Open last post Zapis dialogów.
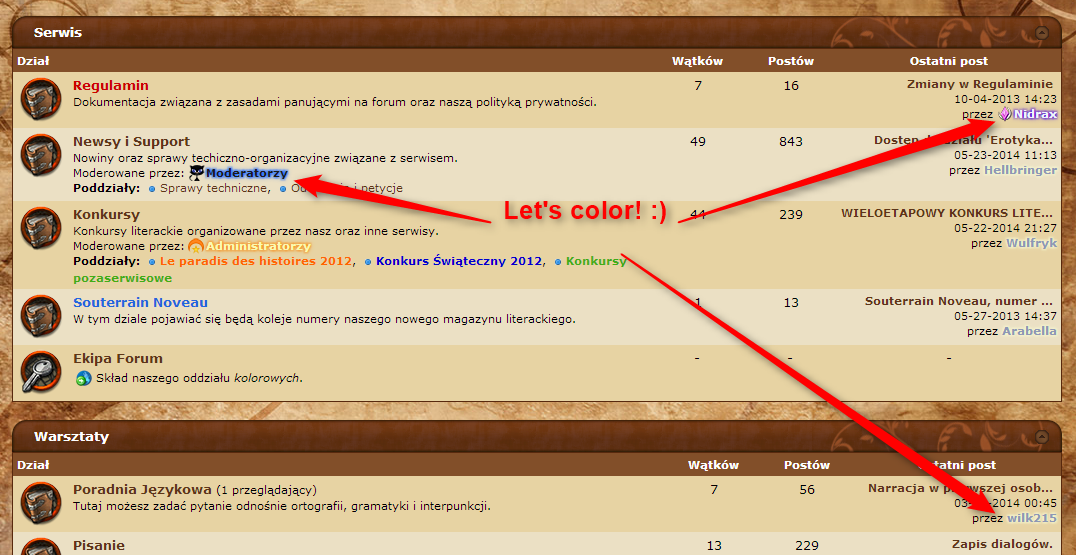Screen dimensions: 1076x555 coord(1004,545)
